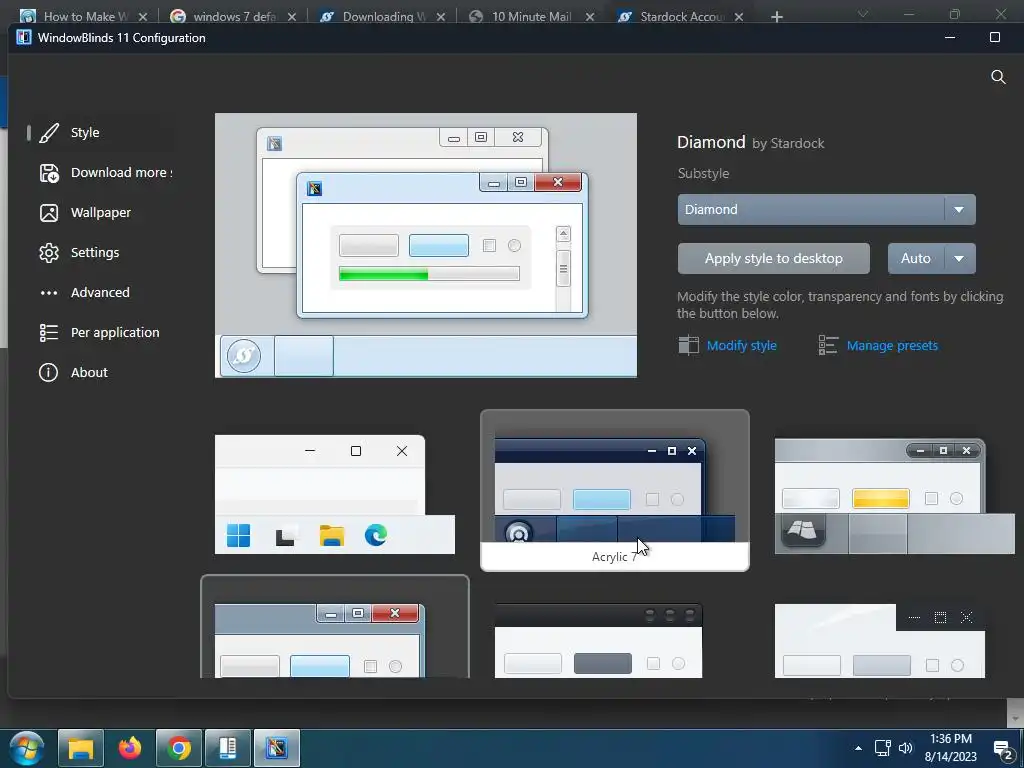Image resolution: width=1024 pixels, height=768 pixels.
Task: Show hidden tray icons arrow
Action: [858, 748]
